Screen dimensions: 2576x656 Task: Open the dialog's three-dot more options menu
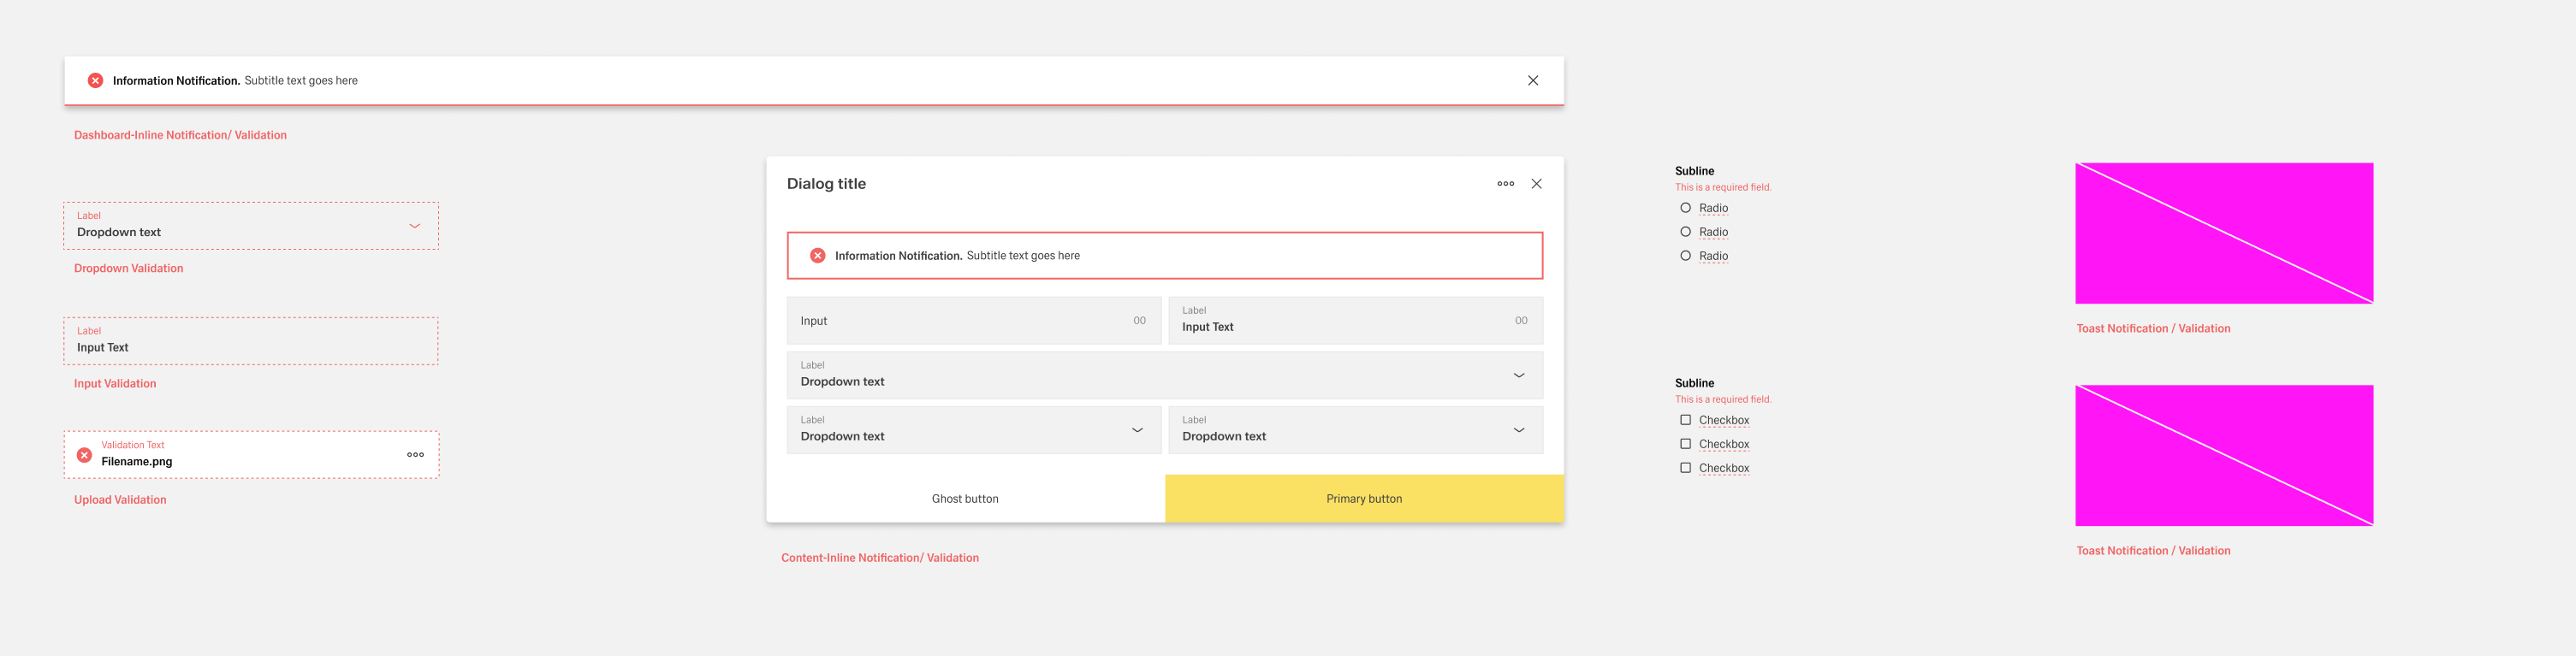[1505, 184]
